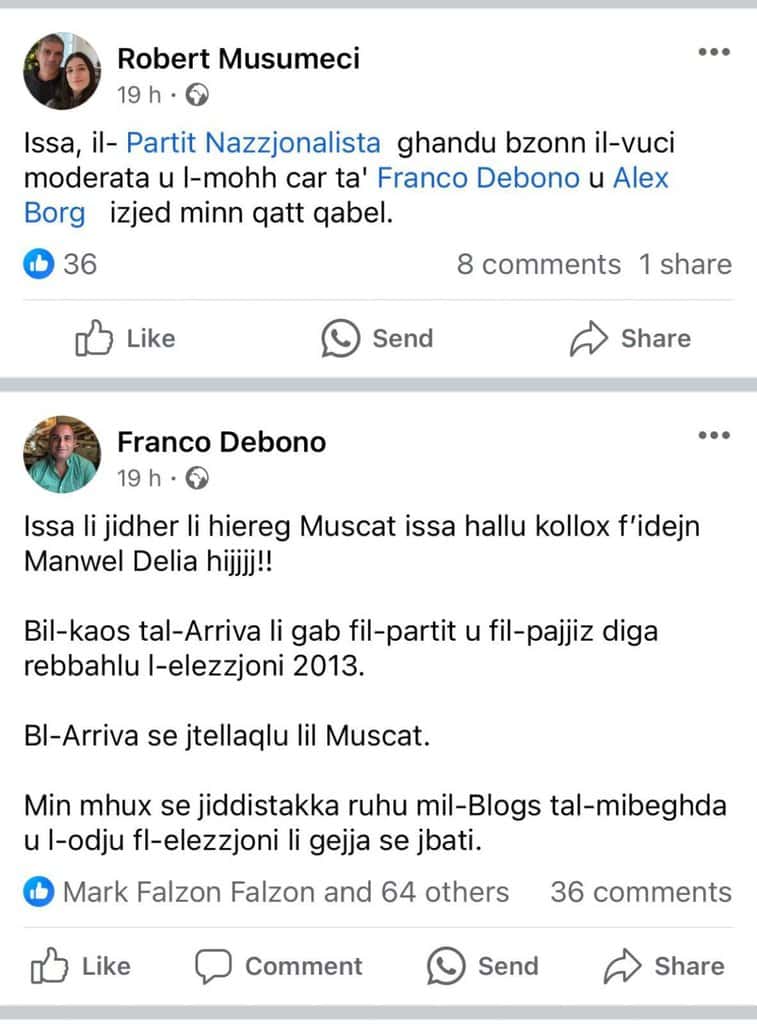Tap Share arrow on Debono's post
Screen dimensions: 757x1024
click(x=622, y=967)
